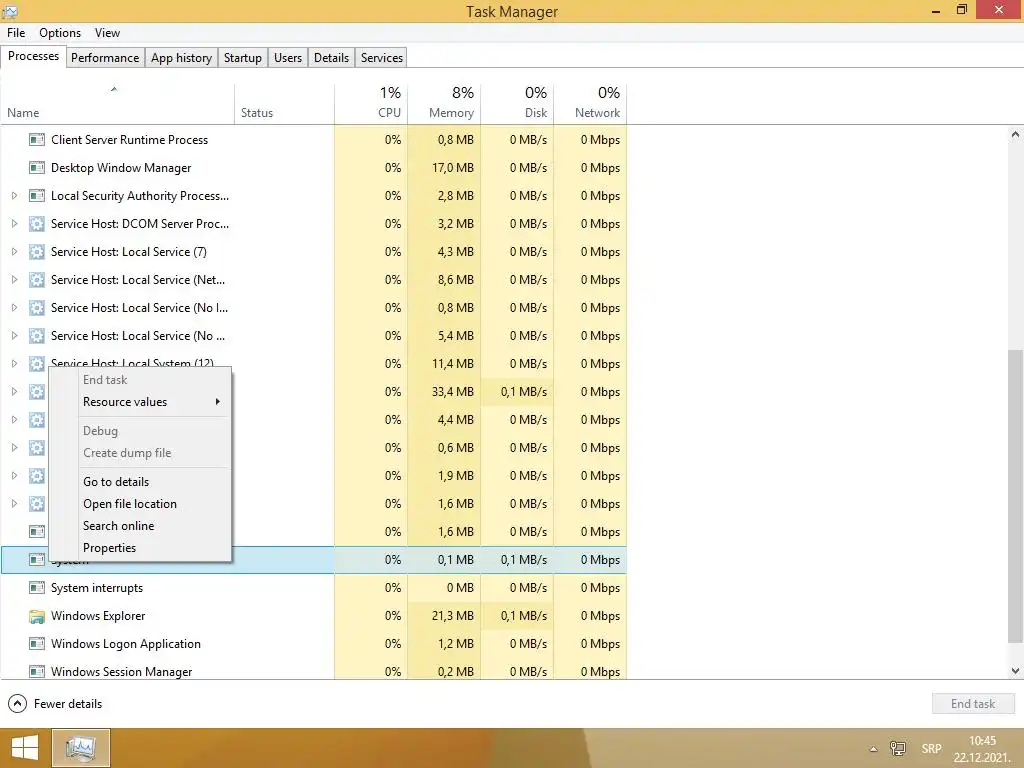This screenshot has height=768, width=1024.
Task: Show hidden tray icons arrow
Action: pyautogui.click(x=873, y=749)
